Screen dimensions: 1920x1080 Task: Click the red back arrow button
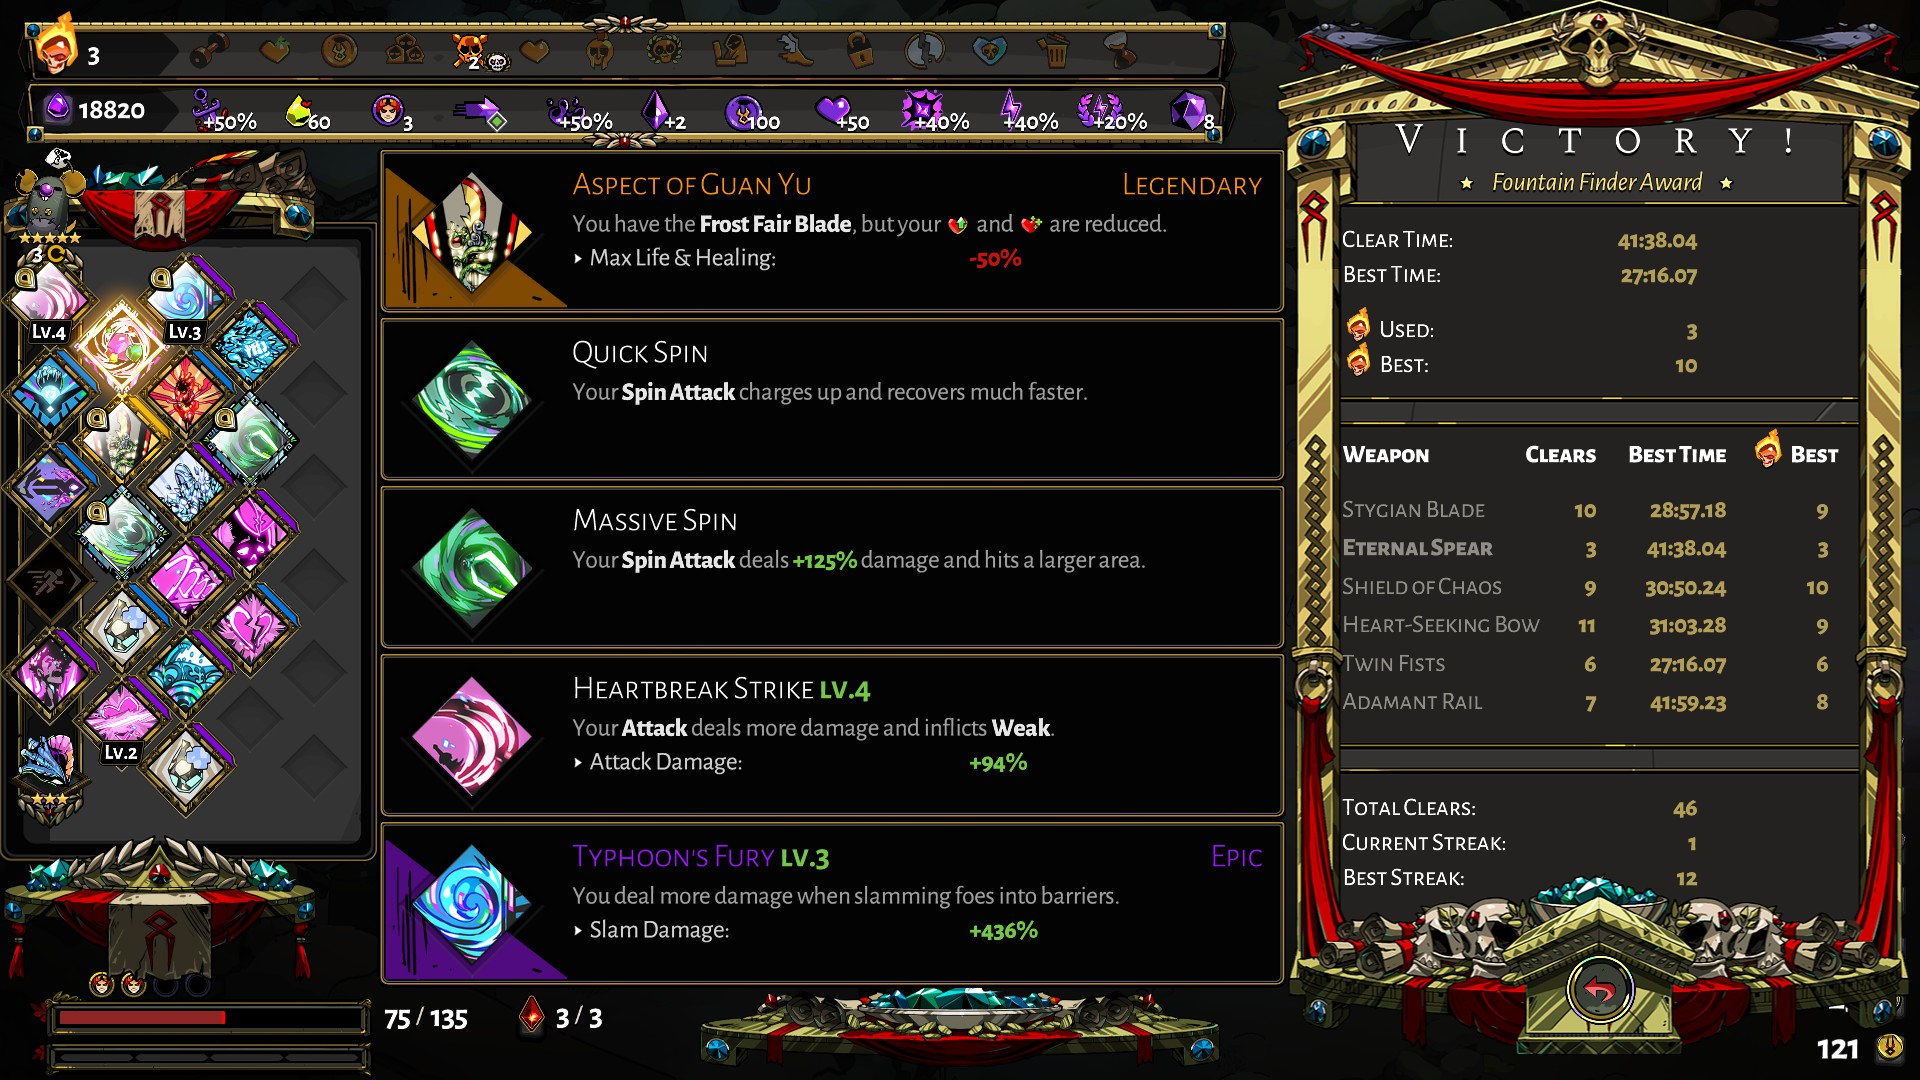(x=1599, y=990)
